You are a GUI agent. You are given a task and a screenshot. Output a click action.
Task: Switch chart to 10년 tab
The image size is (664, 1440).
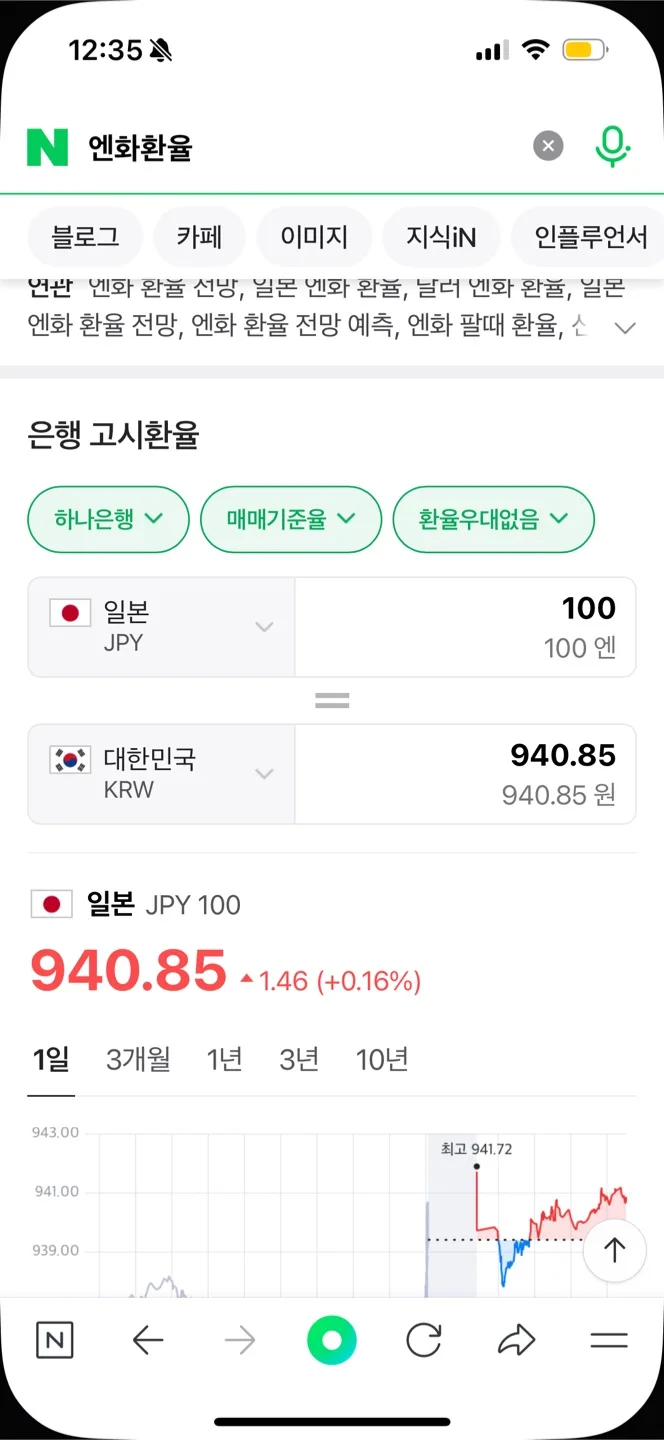(382, 1060)
